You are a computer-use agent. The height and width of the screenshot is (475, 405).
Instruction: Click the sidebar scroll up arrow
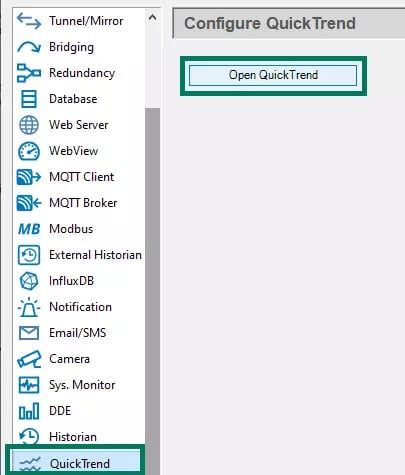(x=153, y=17)
